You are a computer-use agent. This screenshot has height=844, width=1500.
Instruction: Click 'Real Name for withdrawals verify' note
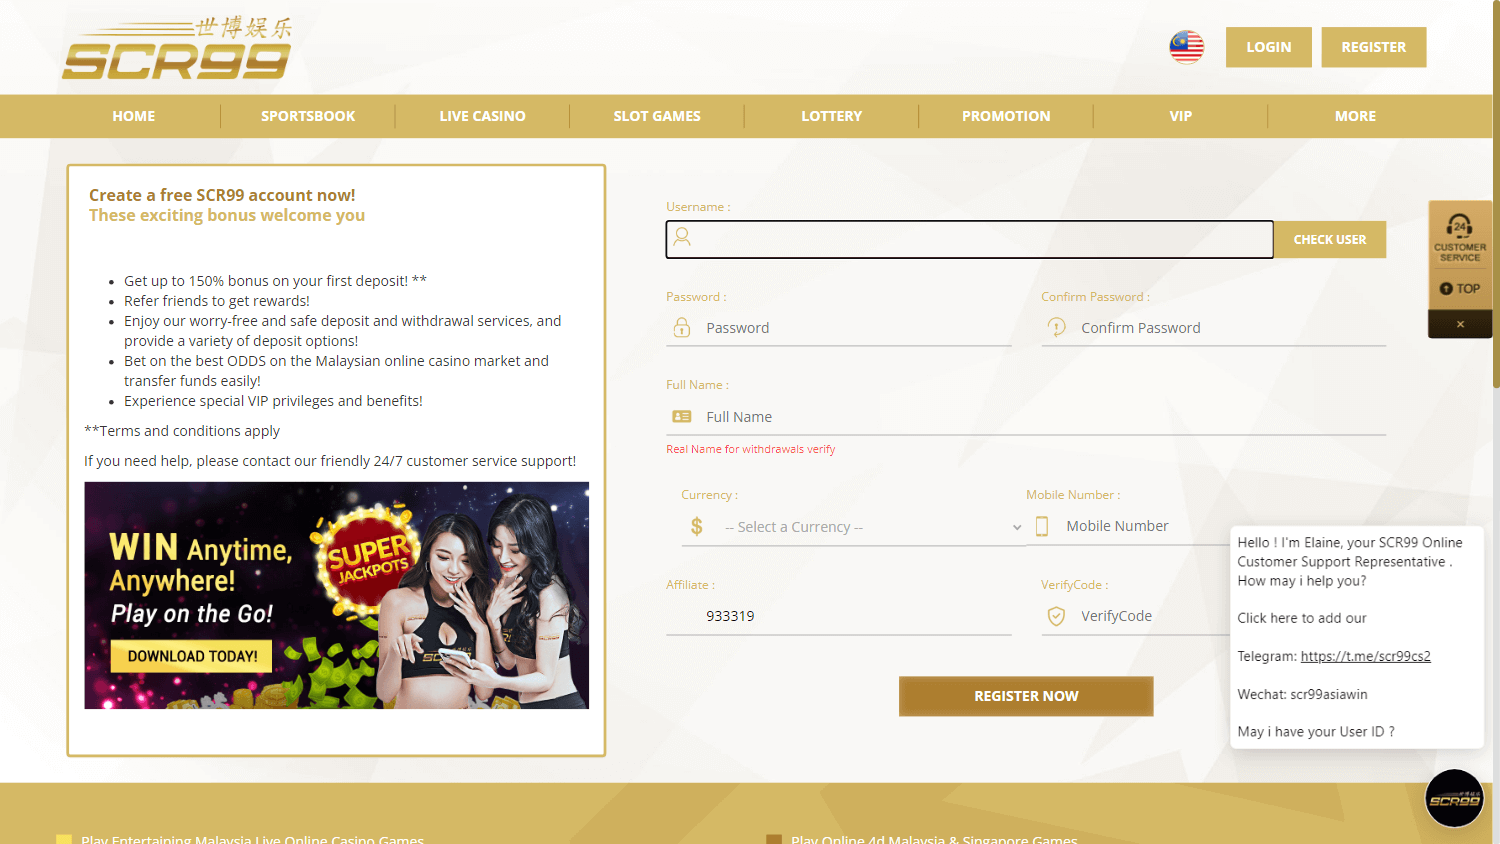[x=751, y=450]
